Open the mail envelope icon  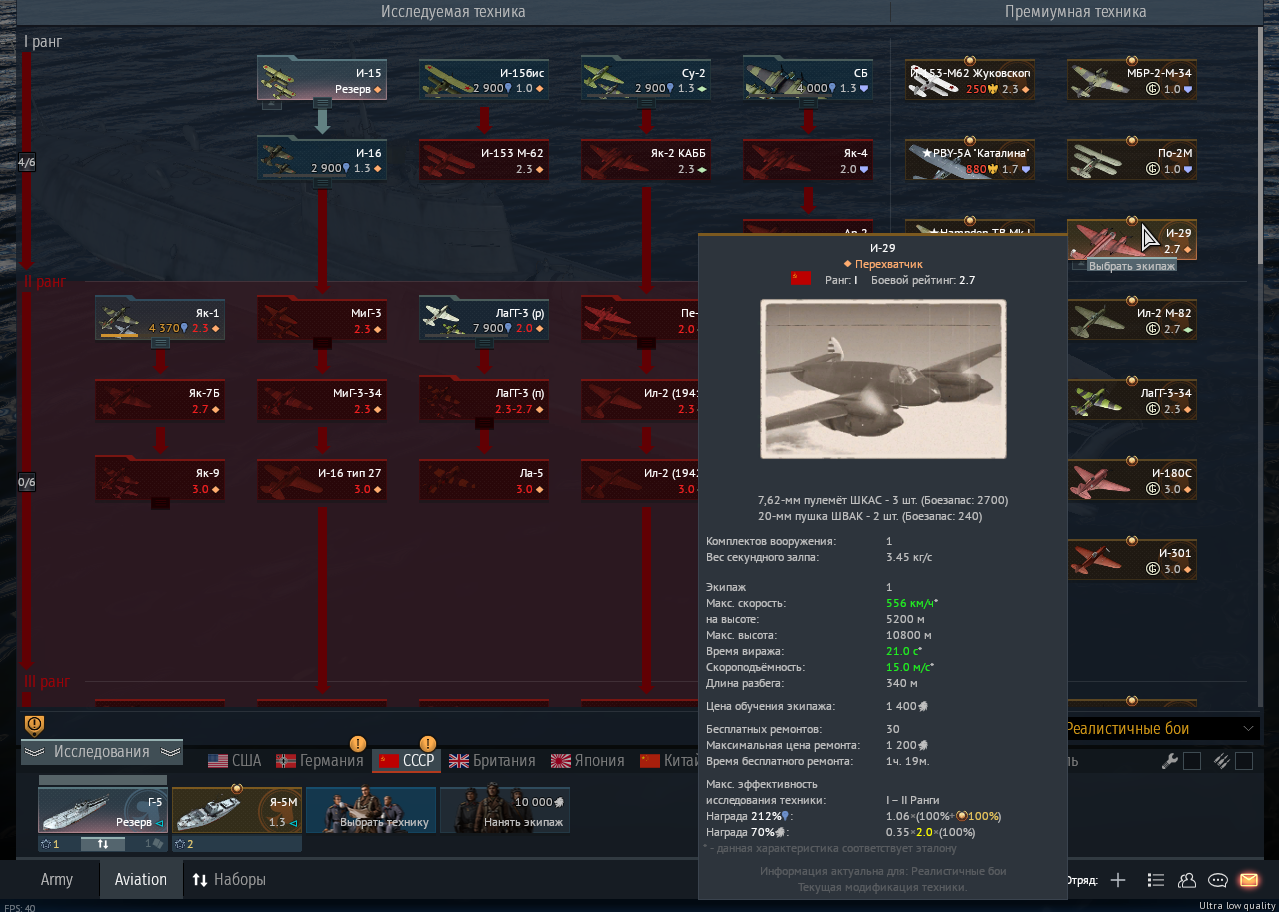[1248, 880]
